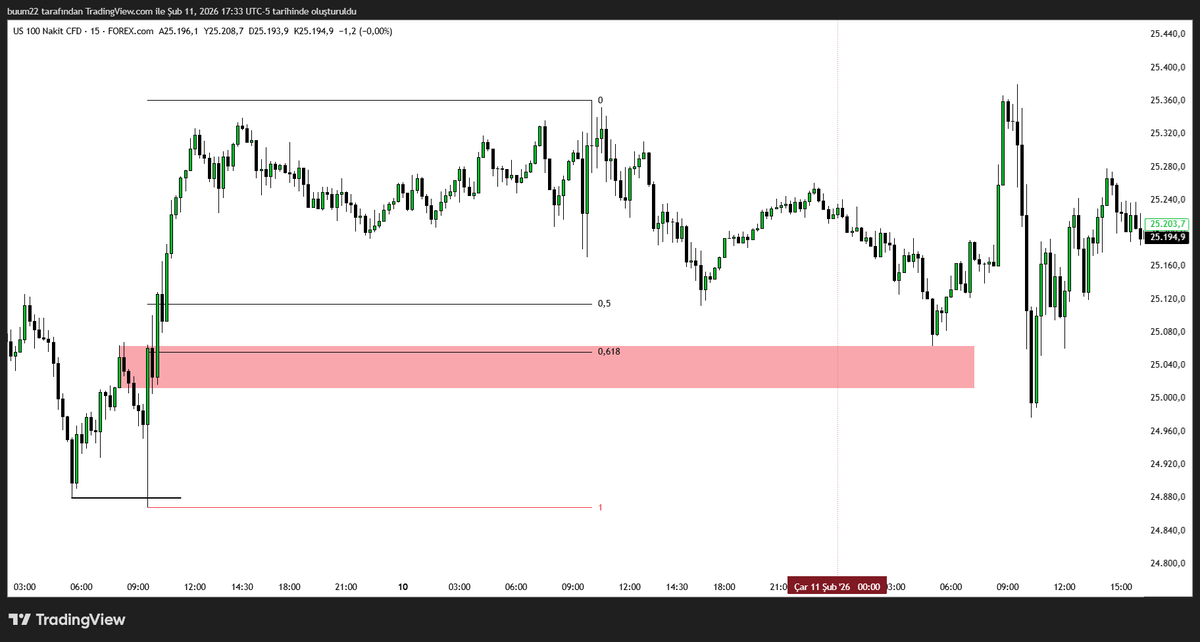
Task: Click the 24.880,0 price axis label
Action: click(1167, 497)
